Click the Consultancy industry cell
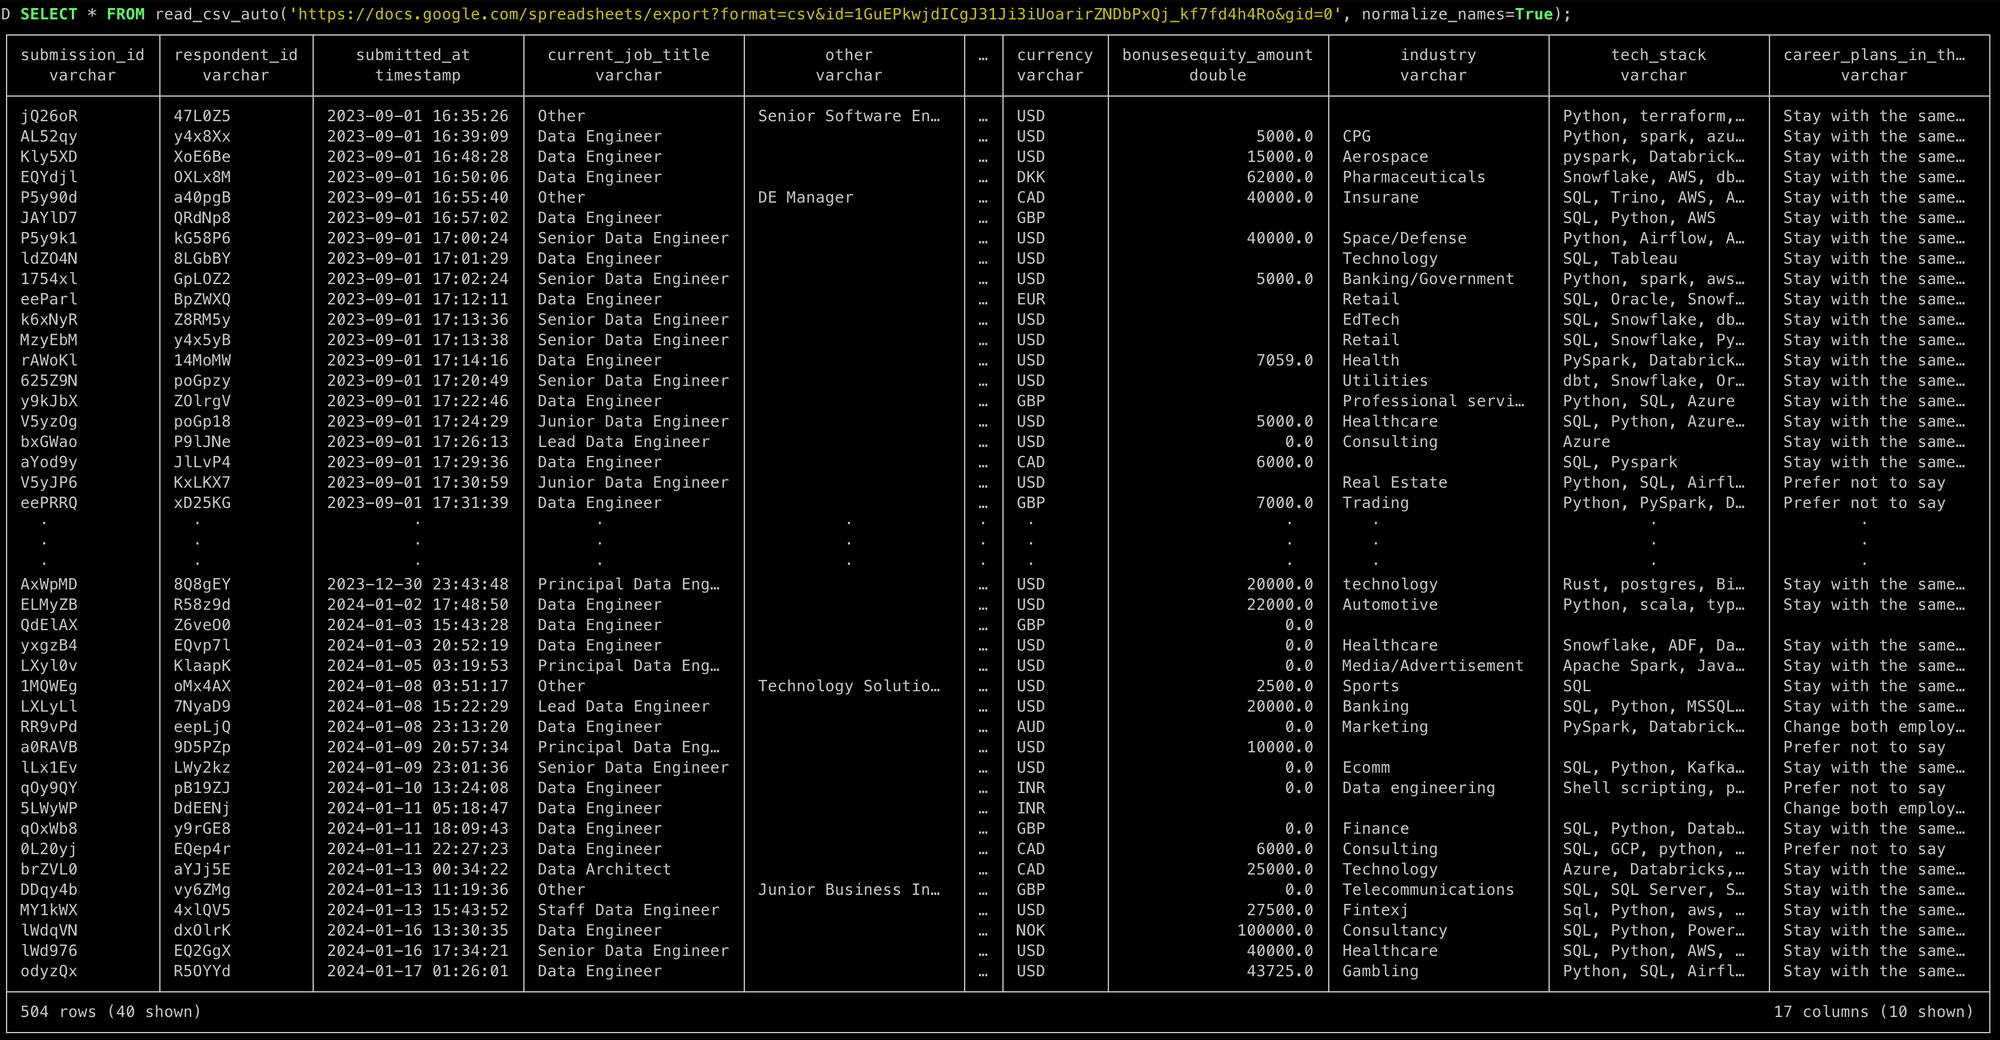Image resolution: width=2000 pixels, height=1040 pixels. (x=1395, y=930)
